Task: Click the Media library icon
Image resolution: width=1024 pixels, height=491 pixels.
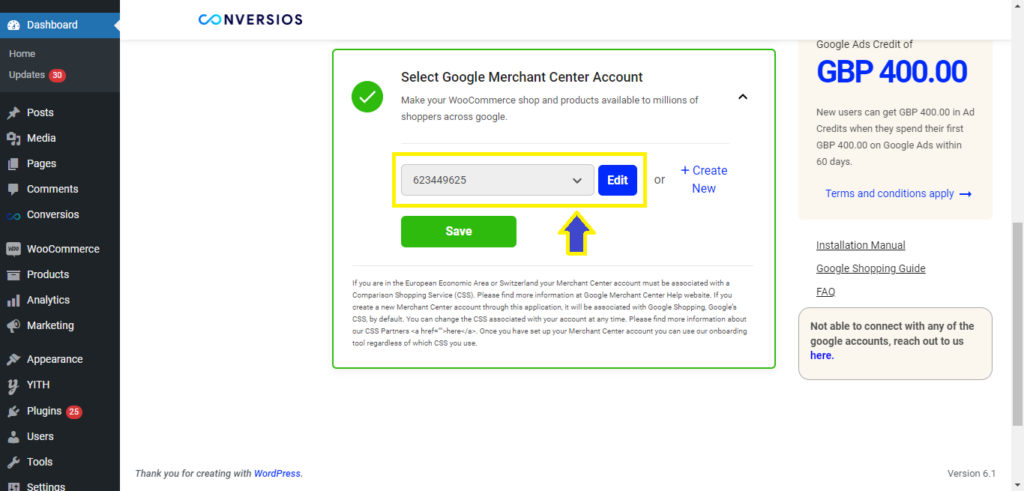Action: (x=13, y=138)
